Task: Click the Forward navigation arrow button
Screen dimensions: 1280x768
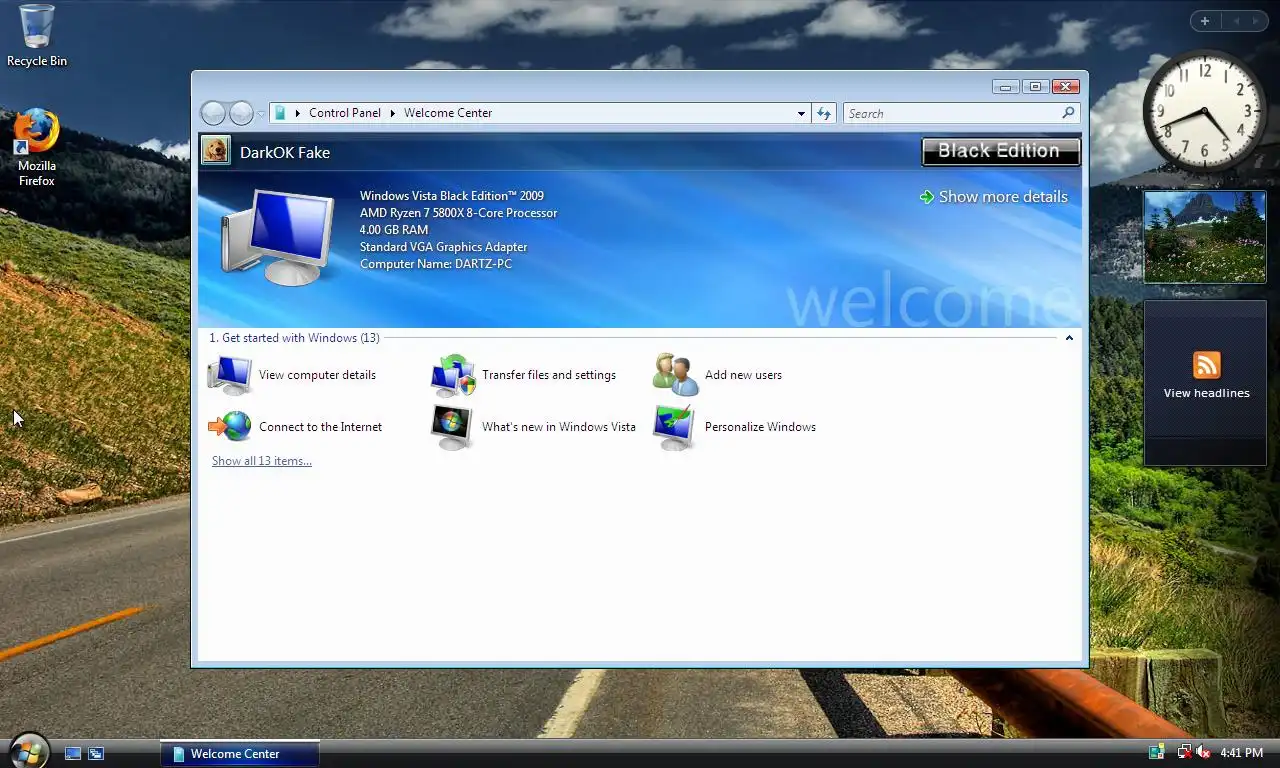Action: [241, 113]
